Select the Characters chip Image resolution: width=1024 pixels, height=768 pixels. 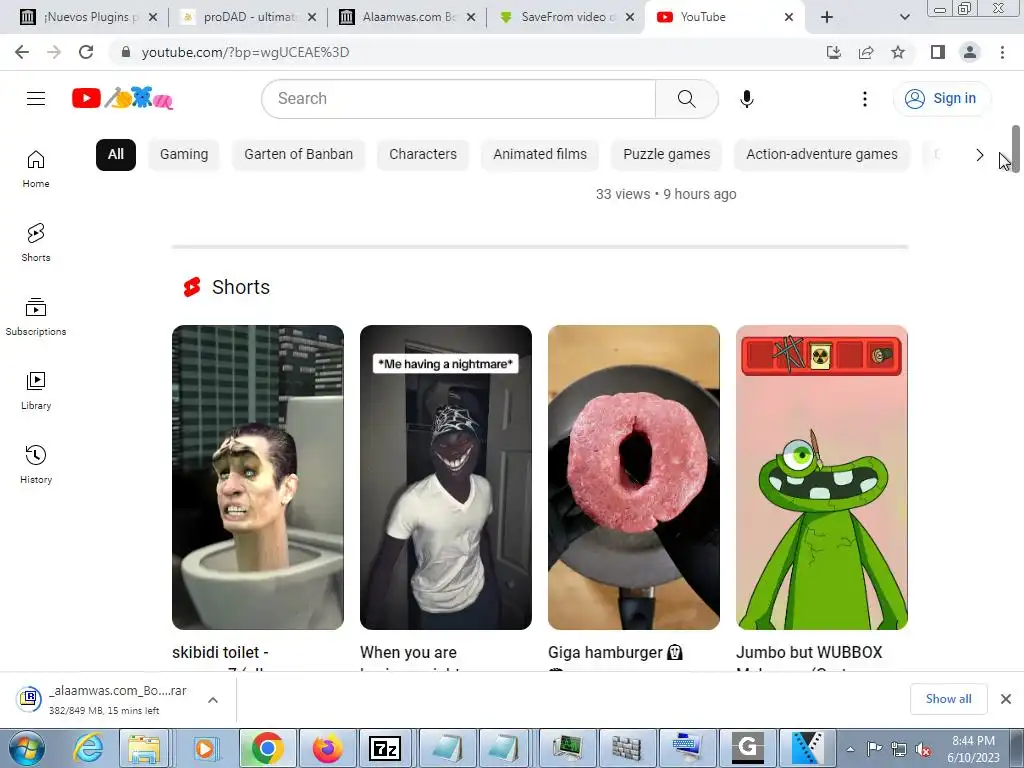click(x=423, y=155)
